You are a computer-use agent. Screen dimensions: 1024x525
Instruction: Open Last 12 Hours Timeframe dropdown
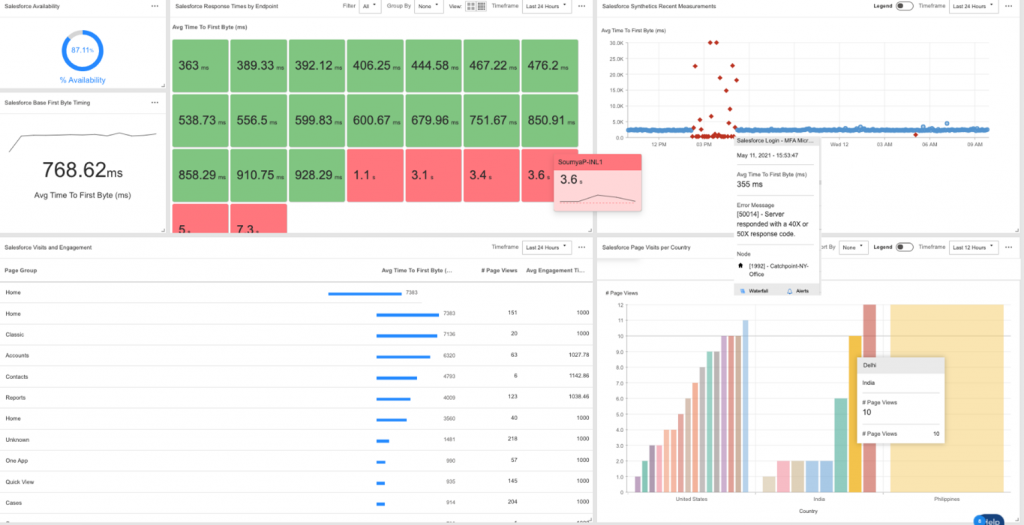tap(974, 247)
